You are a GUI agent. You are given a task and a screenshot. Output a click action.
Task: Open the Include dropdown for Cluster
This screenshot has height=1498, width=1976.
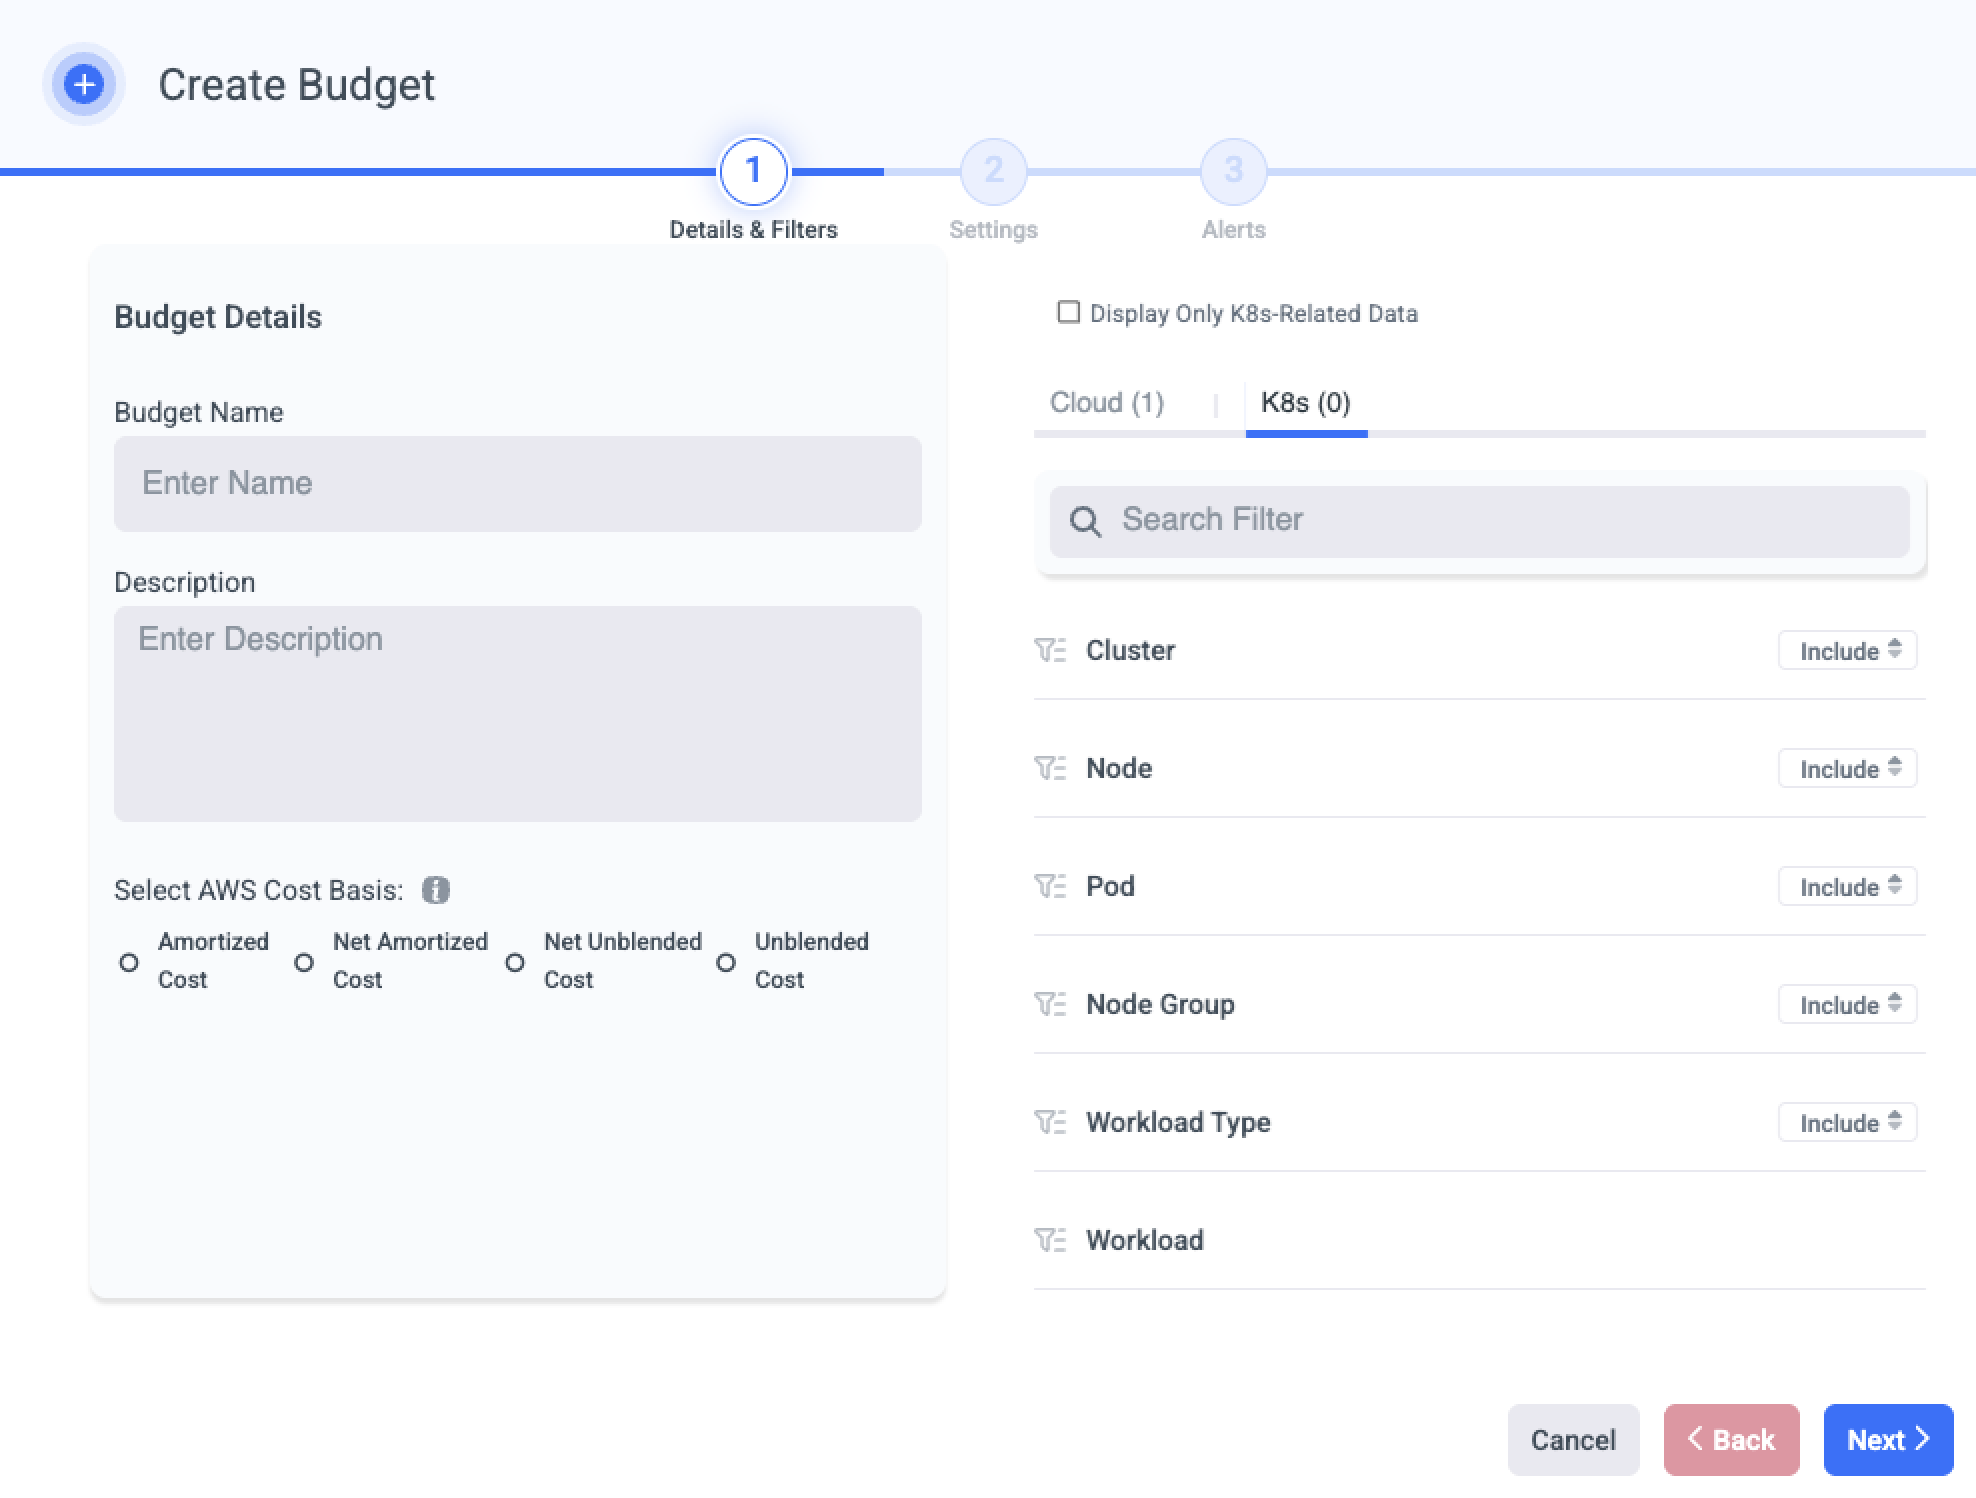coord(1847,650)
